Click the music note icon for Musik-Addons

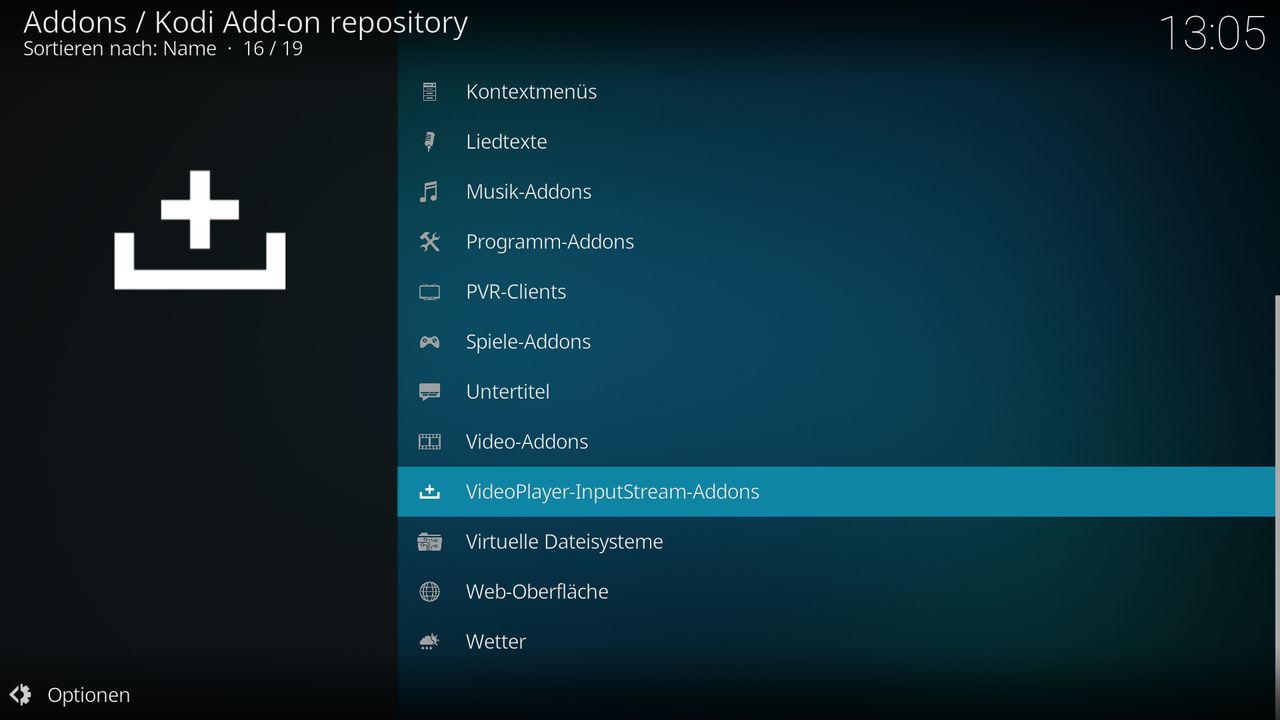(429, 192)
